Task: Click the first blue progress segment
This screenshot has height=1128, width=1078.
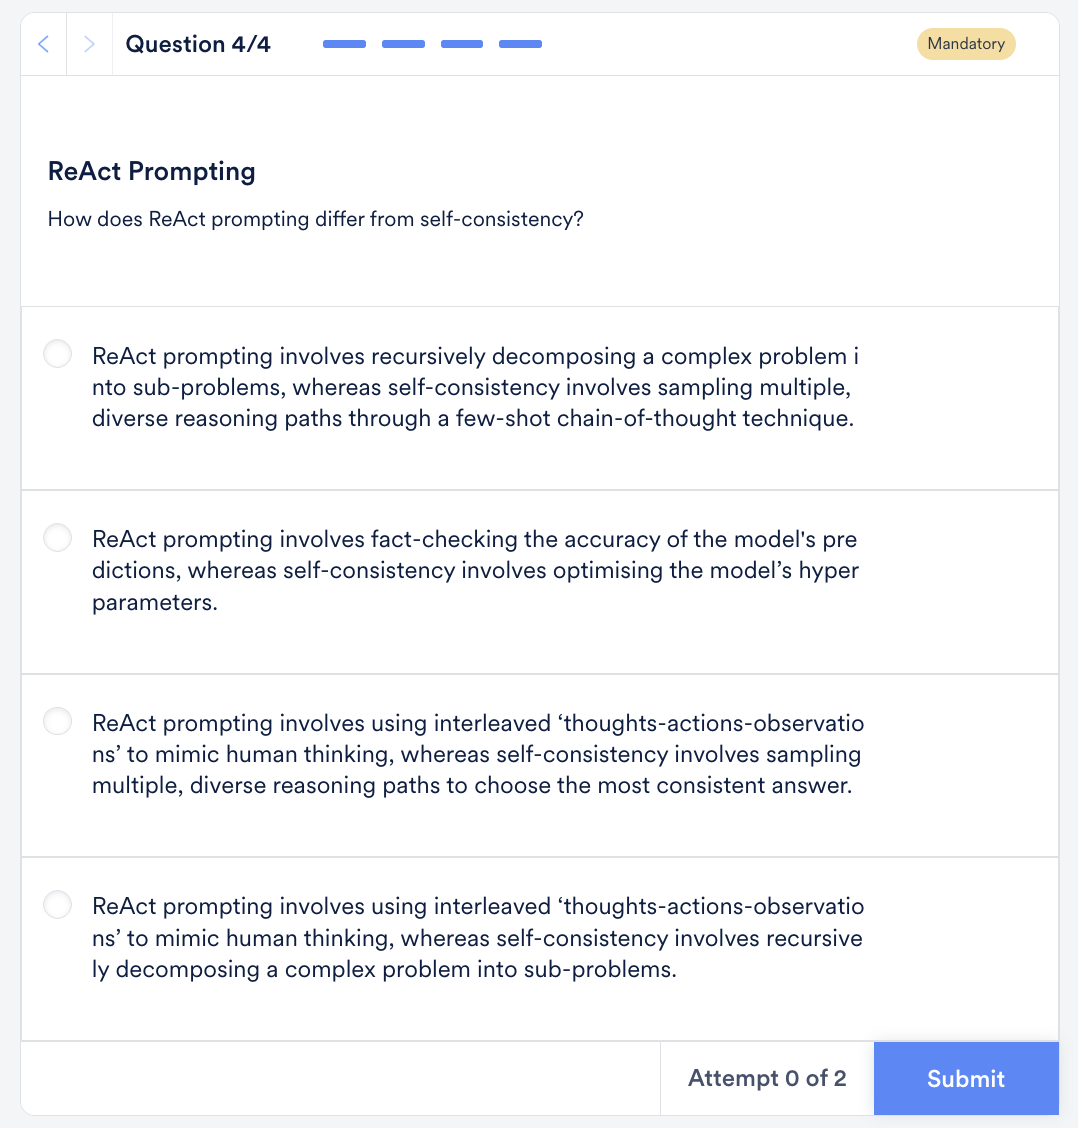Action: (344, 44)
